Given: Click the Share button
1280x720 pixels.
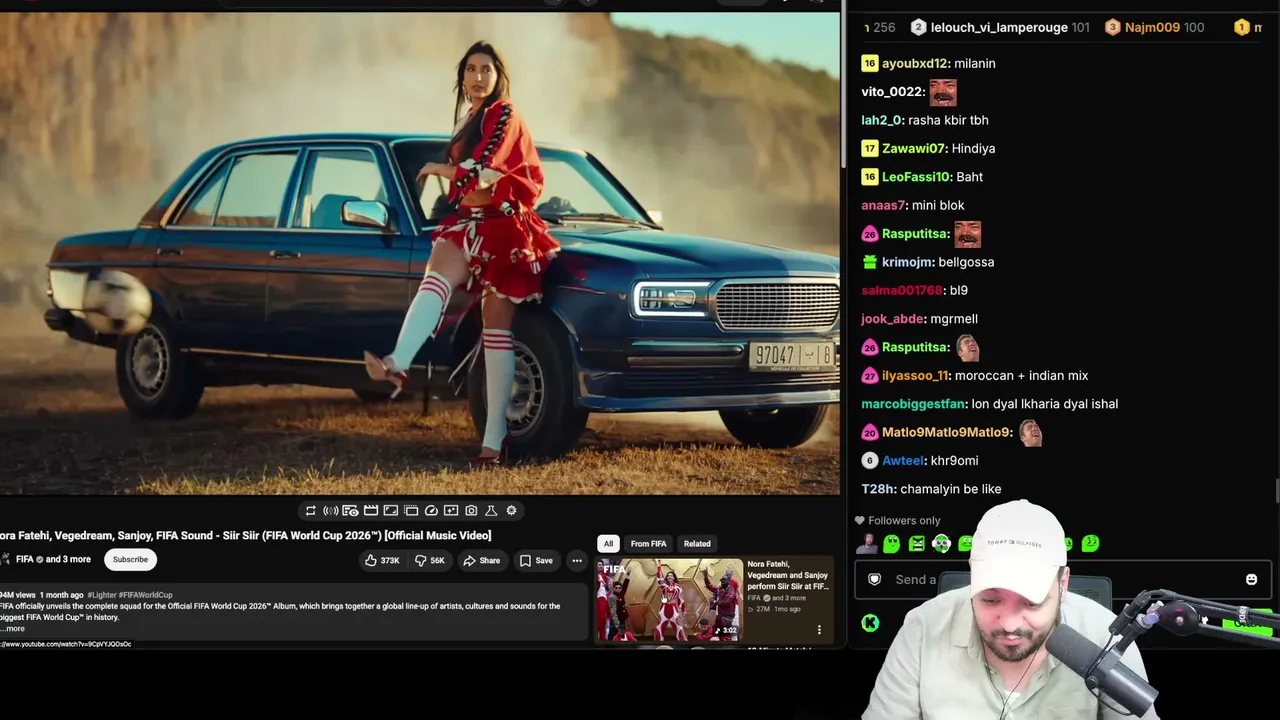Looking at the screenshot, I should [481, 560].
